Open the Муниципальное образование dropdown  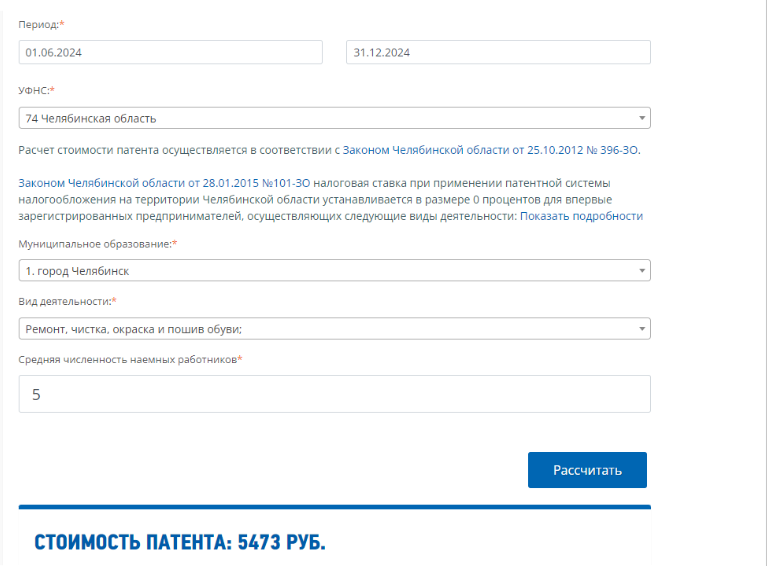click(x=335, y=271)
